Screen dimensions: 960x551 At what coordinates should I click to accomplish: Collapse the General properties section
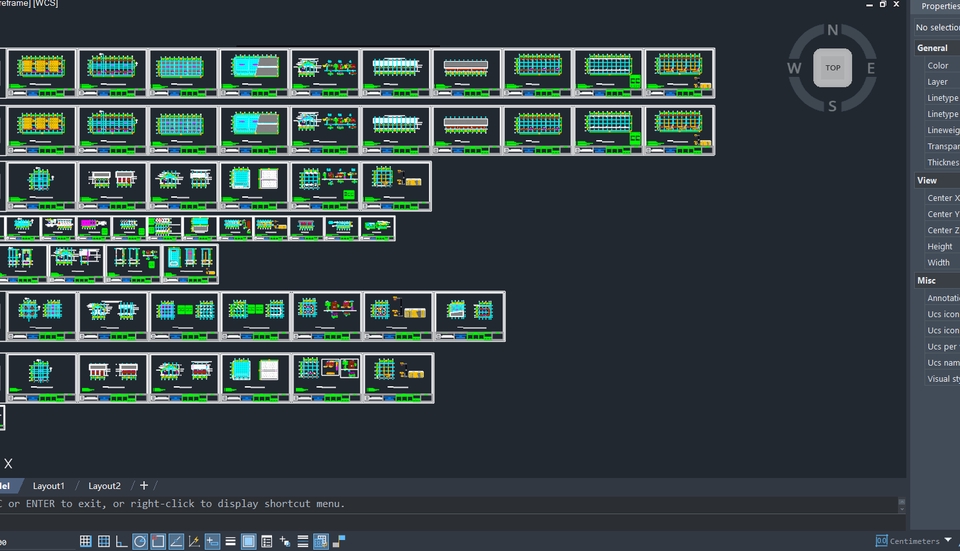(932, 48)
